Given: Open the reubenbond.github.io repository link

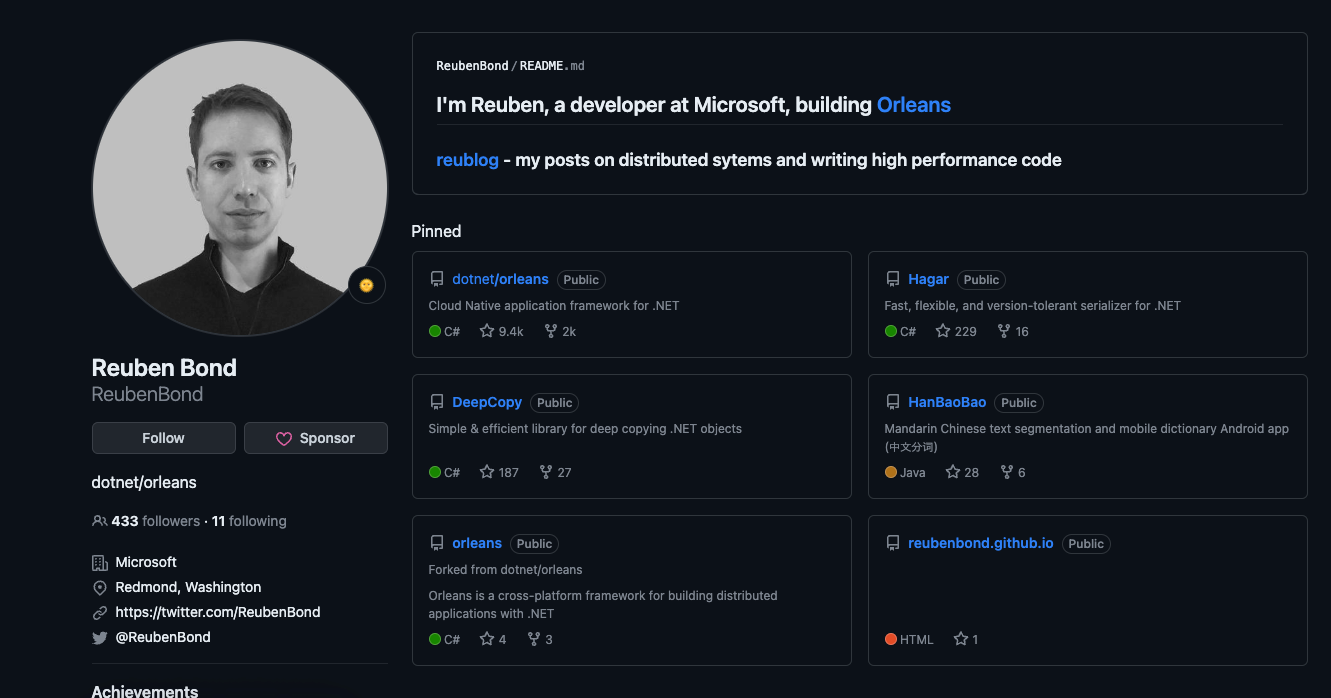Looking at the screenshot, I should (980, 543).
